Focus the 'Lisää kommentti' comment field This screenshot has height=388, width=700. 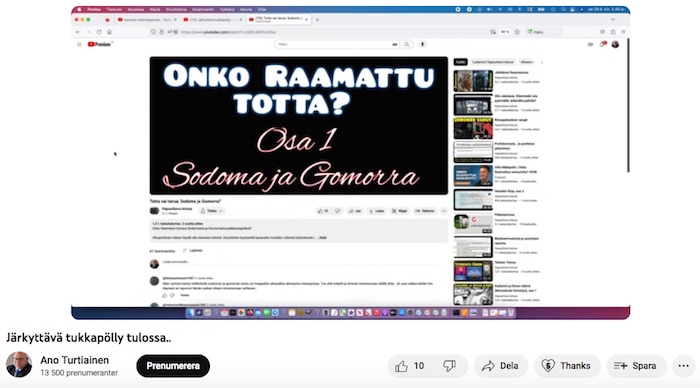click(304, 262)
